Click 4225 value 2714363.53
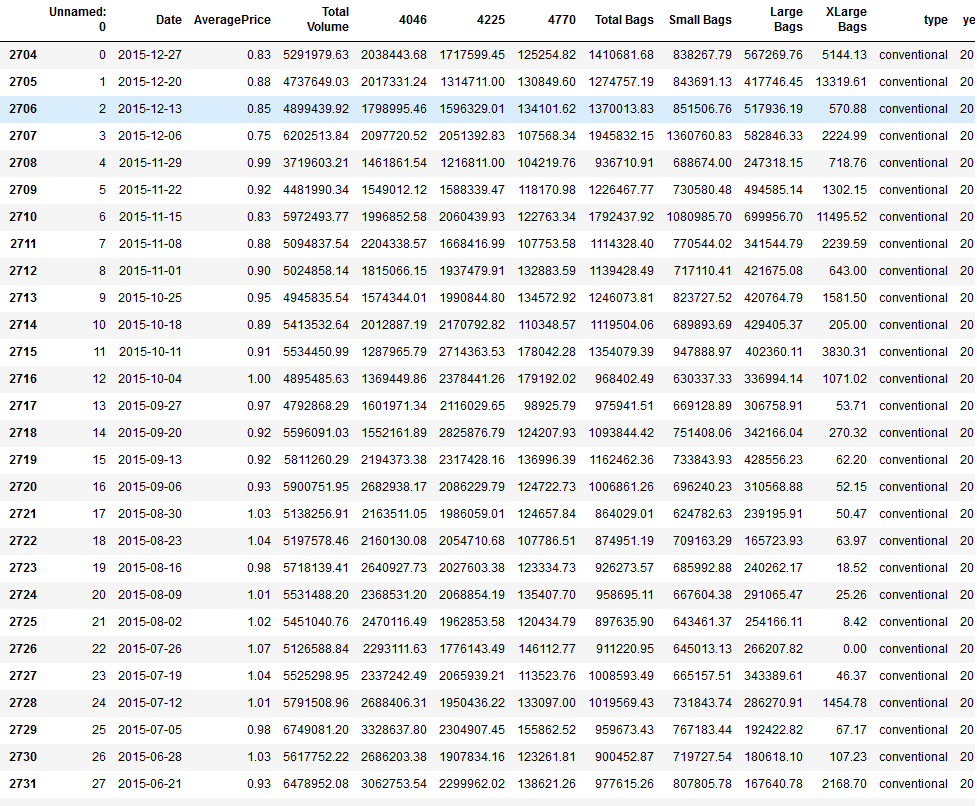The width and height of the screenshot is (977, 806). point(472,352)
